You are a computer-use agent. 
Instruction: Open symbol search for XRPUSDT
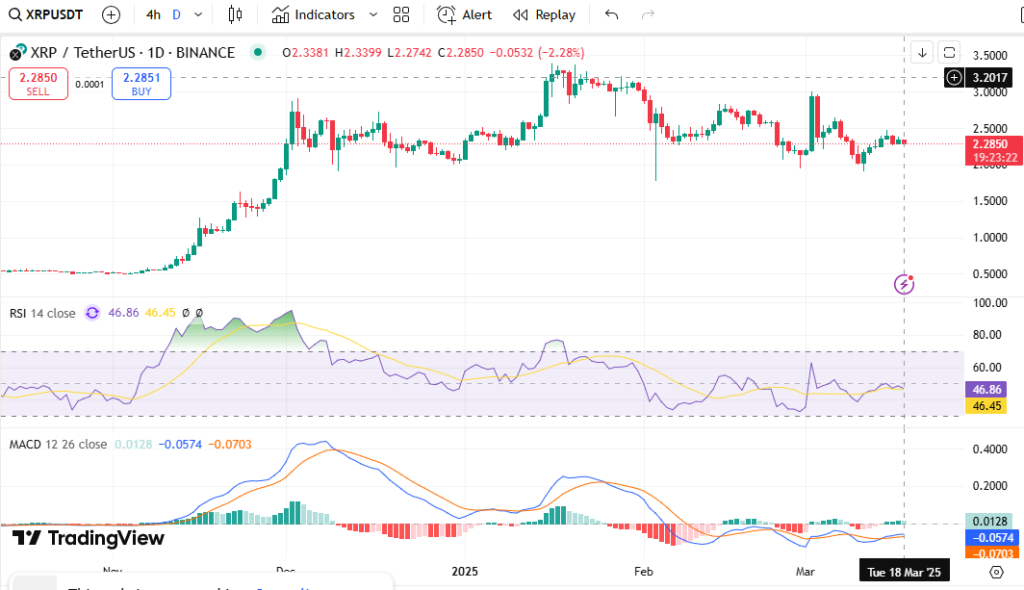[x=46, y=14]
